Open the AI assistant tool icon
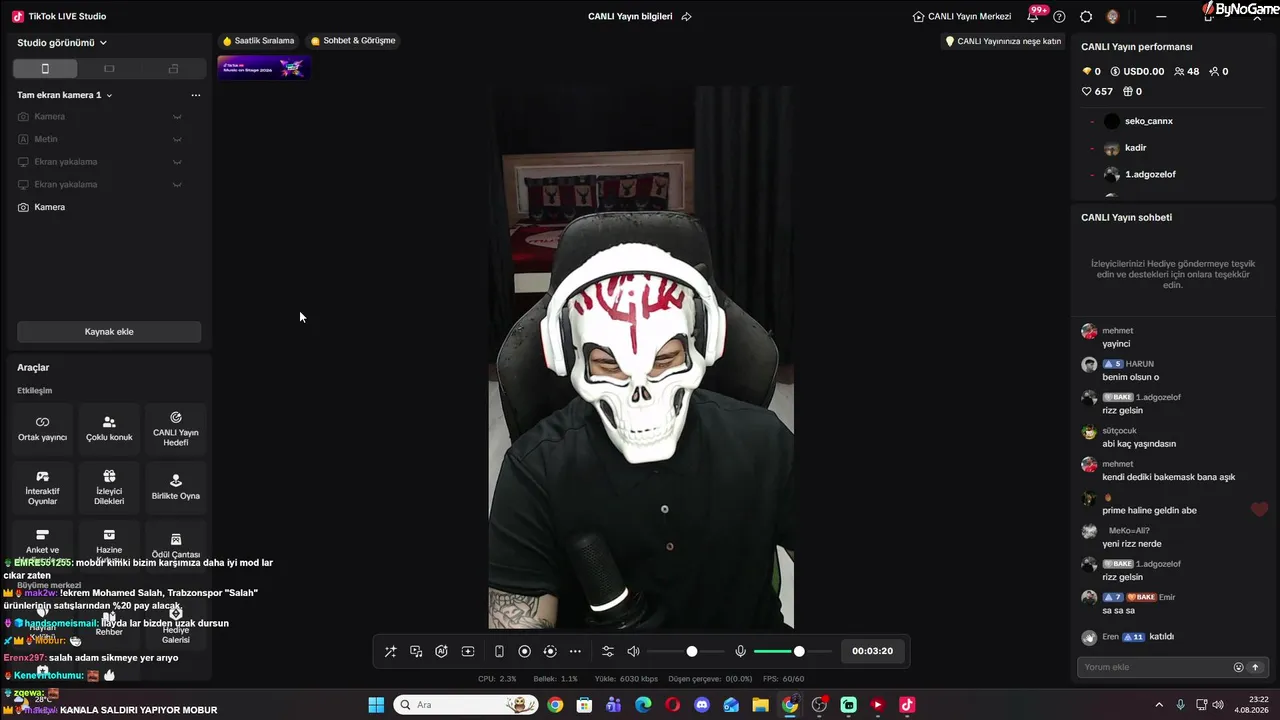The width and height of the screenshot is (1280, 720). pyautogui.click(x=441, y=651)
